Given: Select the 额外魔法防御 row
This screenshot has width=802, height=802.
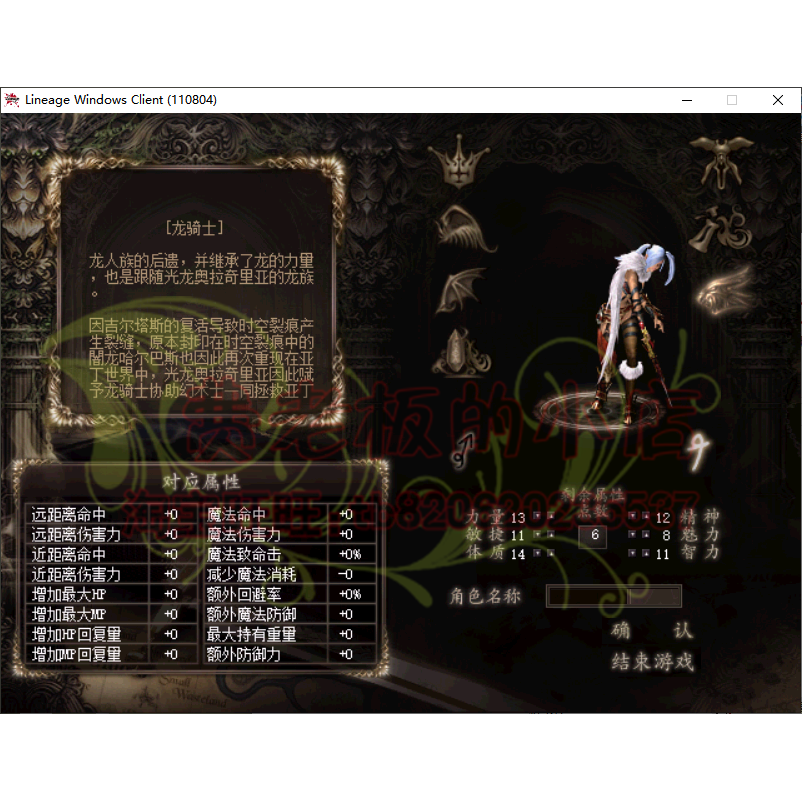Looking at the screenshot, I should tap(290, 614).
